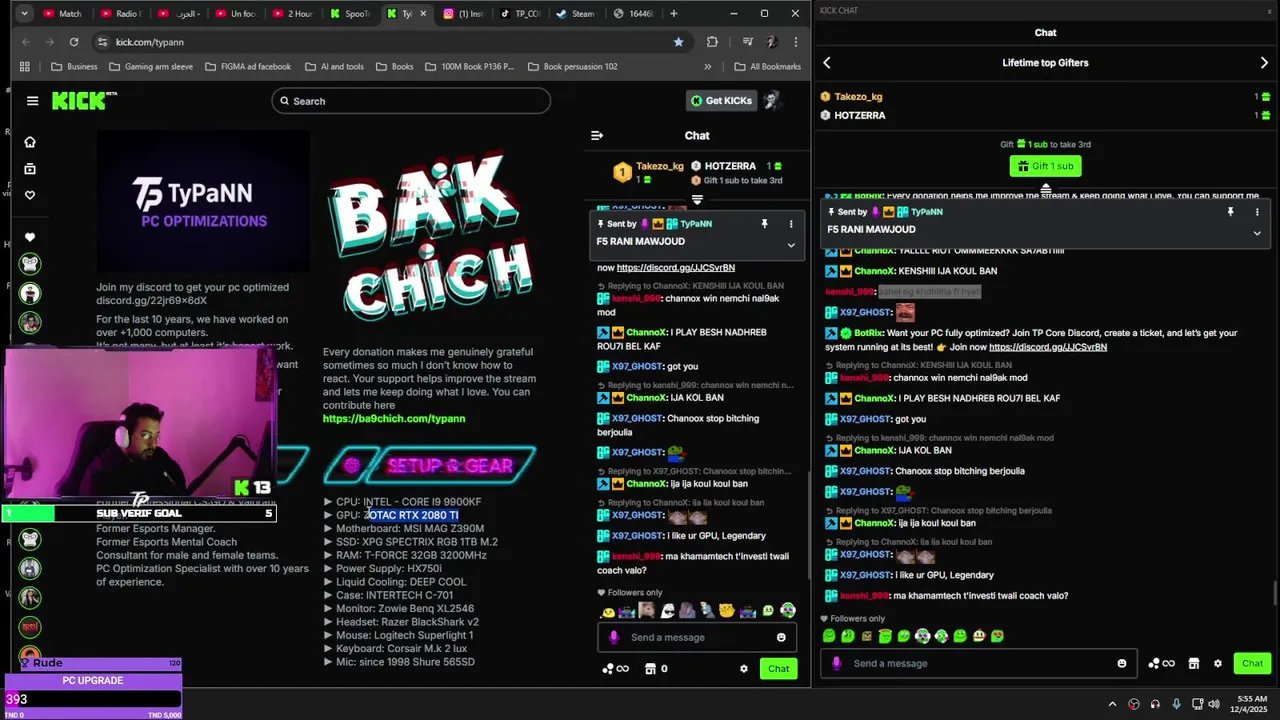Bookmark this page with the star icon

point(679,42)
